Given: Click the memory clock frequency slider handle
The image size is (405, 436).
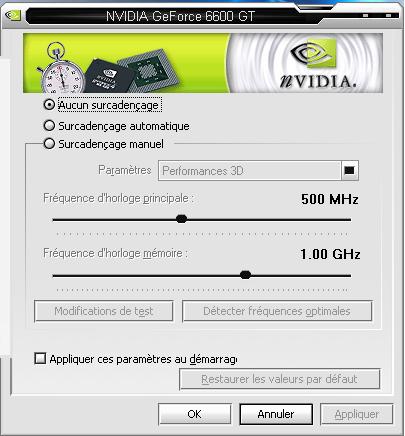Looking at the screenshot, I should pos(245,275).
